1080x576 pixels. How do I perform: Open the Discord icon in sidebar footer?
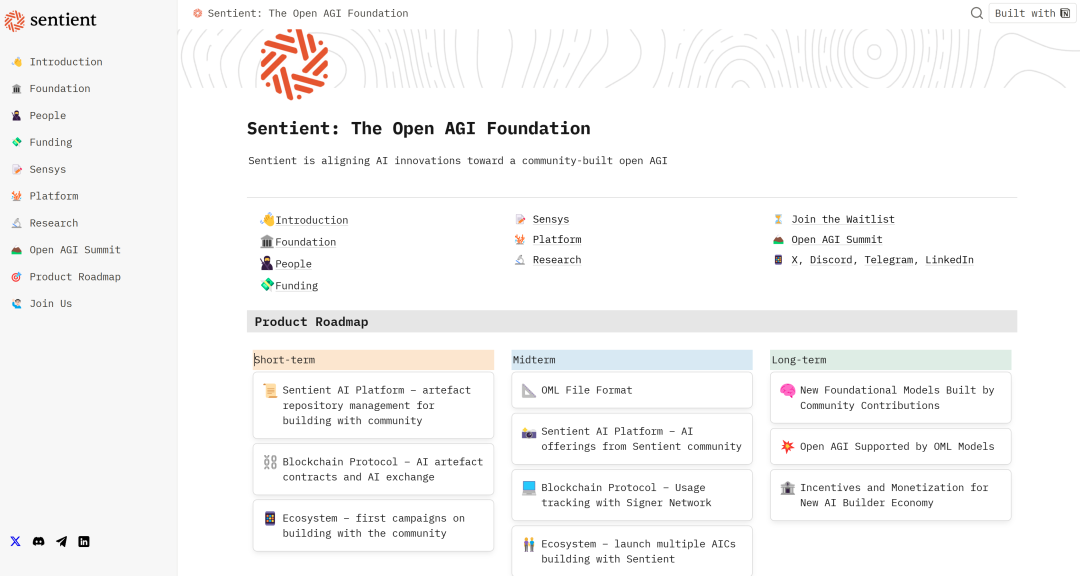pyautogui.click(x=38, y=541)
